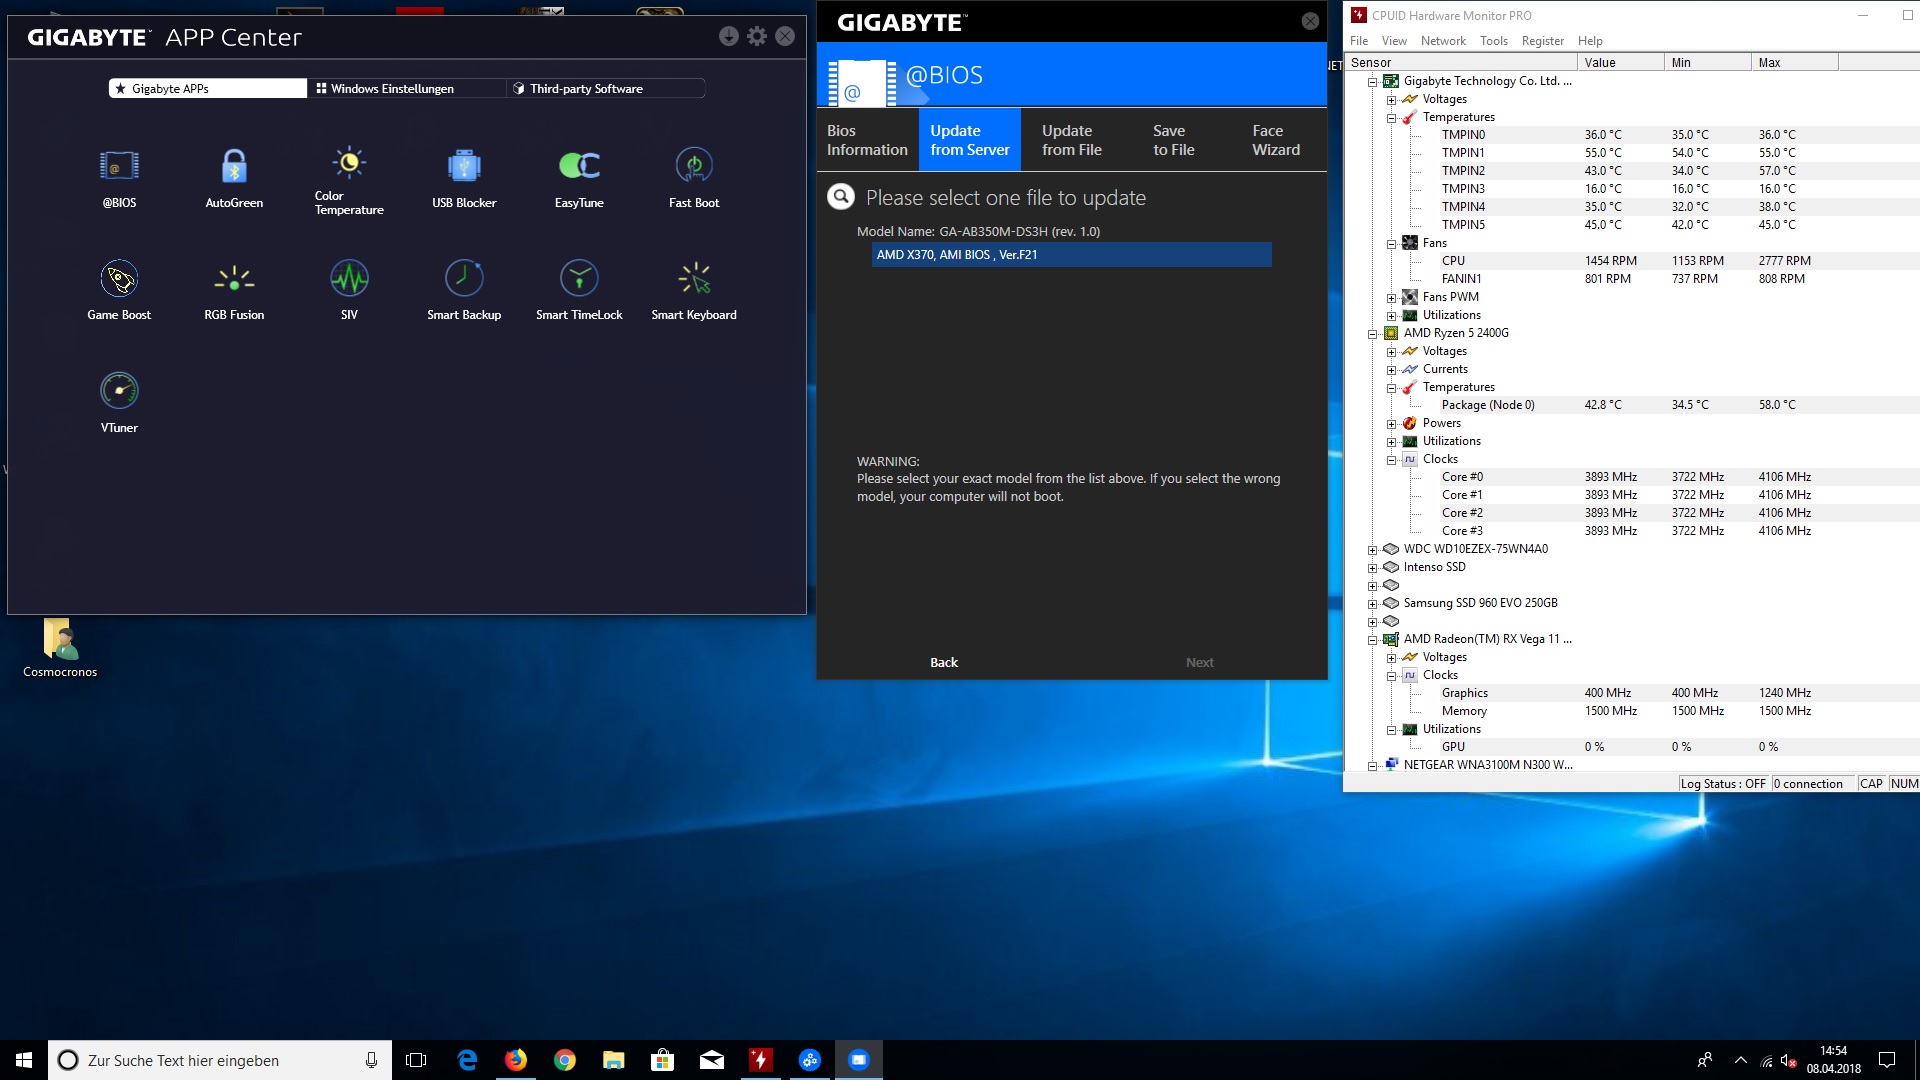
Task: Open the EasyTune application icon
Action: tap(579, 167)
